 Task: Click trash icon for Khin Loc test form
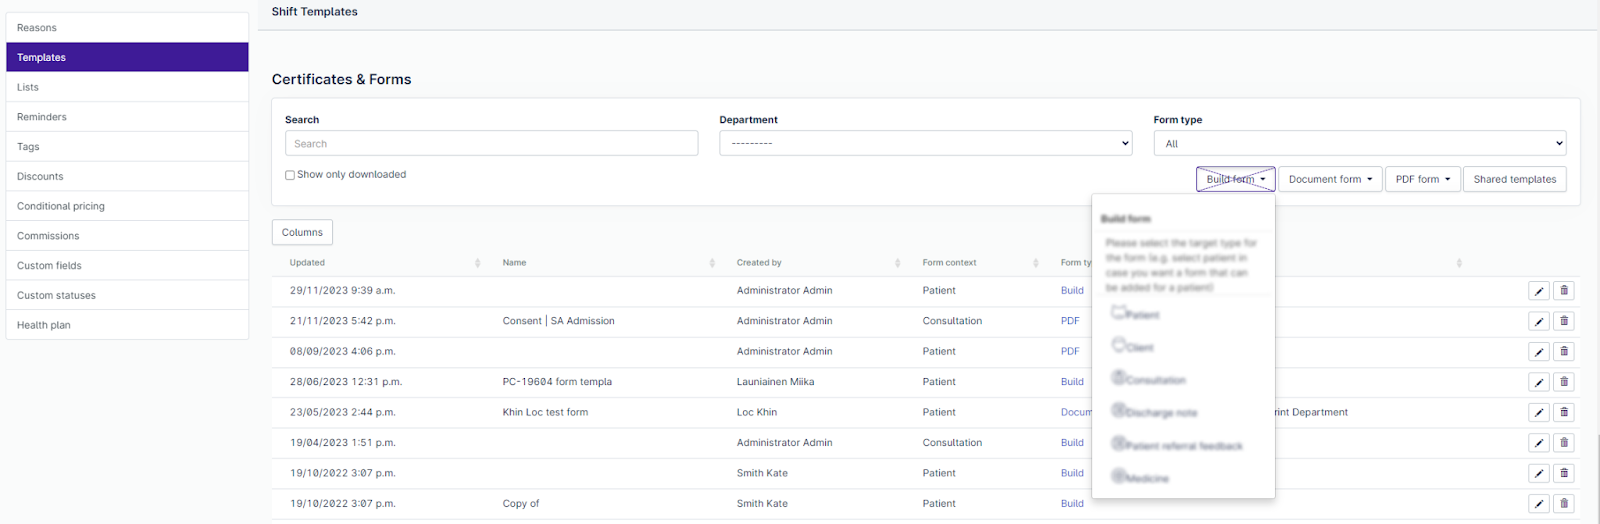pos(1564,412)
